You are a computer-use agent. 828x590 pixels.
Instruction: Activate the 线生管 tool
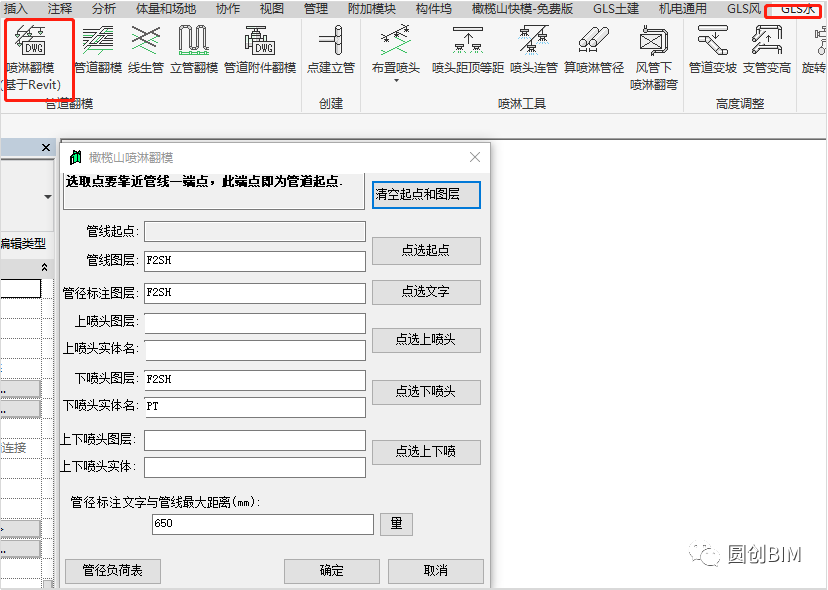pyautogui.click(x=146, y=50)
